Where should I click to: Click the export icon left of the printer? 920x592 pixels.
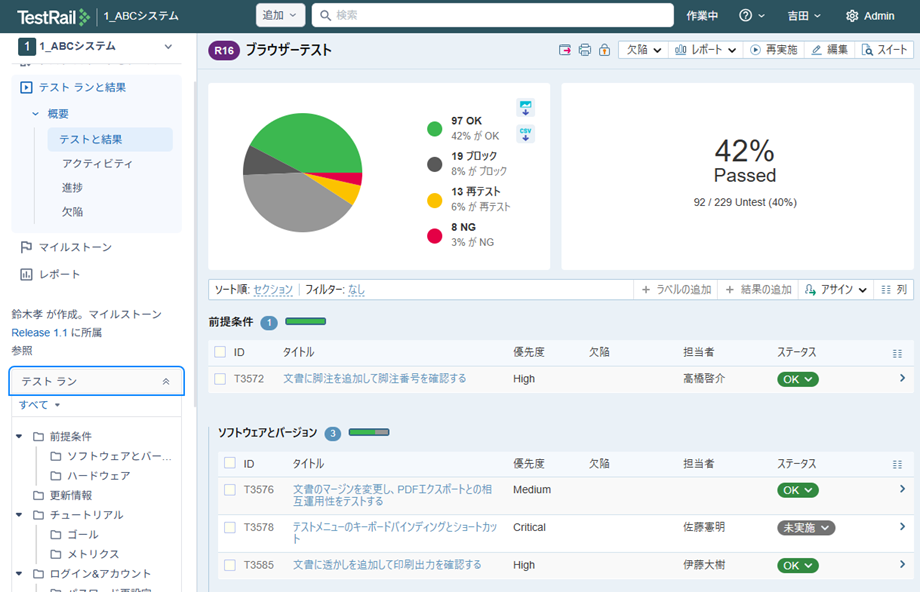(x=565, y=50)
